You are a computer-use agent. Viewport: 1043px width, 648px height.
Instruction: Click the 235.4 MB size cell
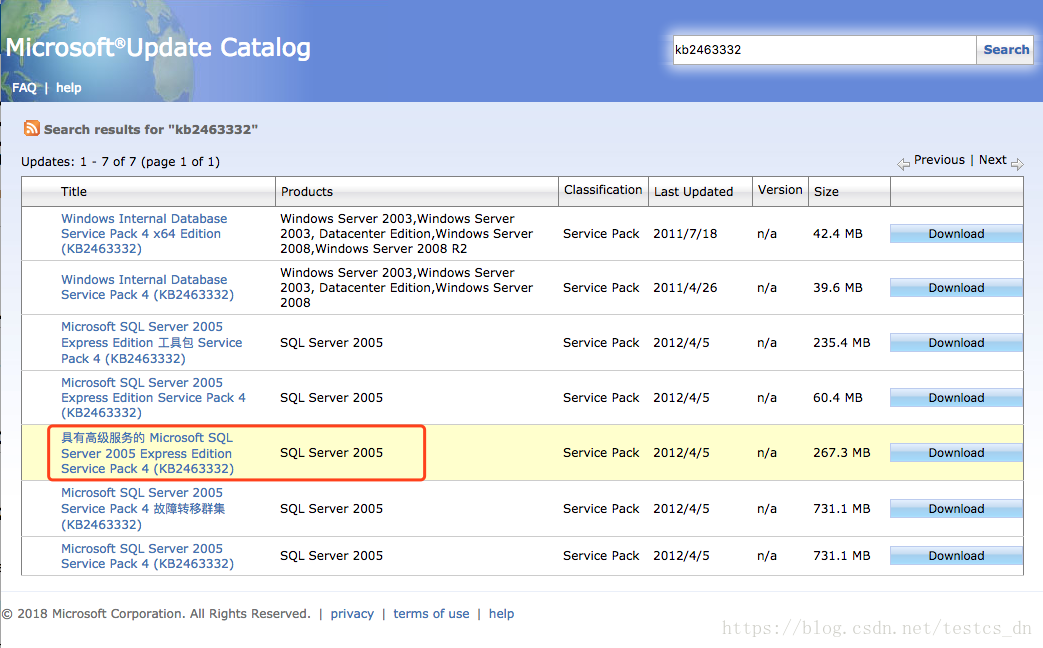click(x=841, y=343)
